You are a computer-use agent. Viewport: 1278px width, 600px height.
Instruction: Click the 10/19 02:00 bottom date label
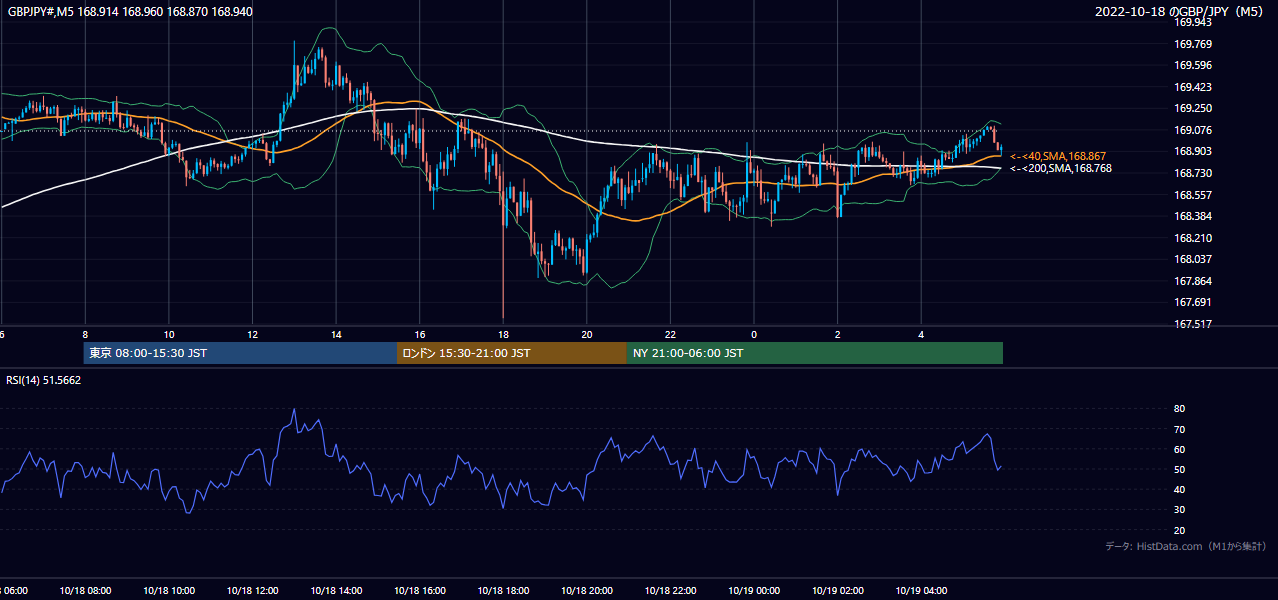(837, 591)
